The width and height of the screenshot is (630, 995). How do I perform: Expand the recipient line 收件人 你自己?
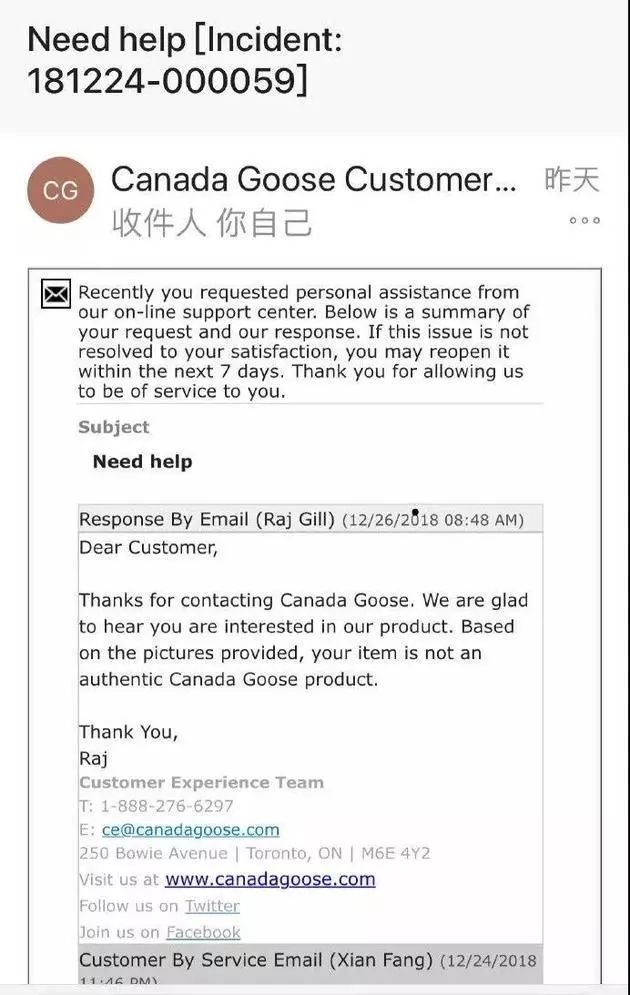[212, 222]
